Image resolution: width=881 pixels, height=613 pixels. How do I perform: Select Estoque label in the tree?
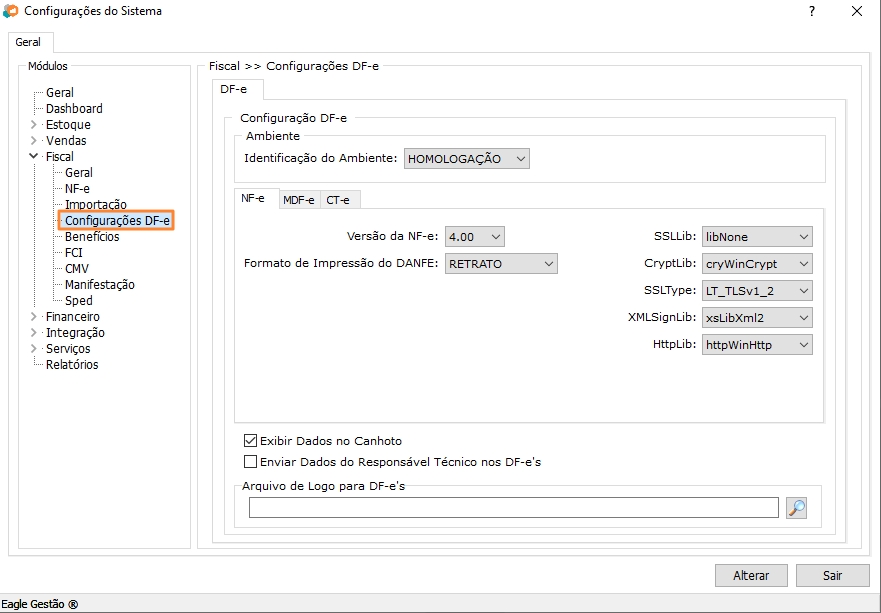click(x=68, y=125)
